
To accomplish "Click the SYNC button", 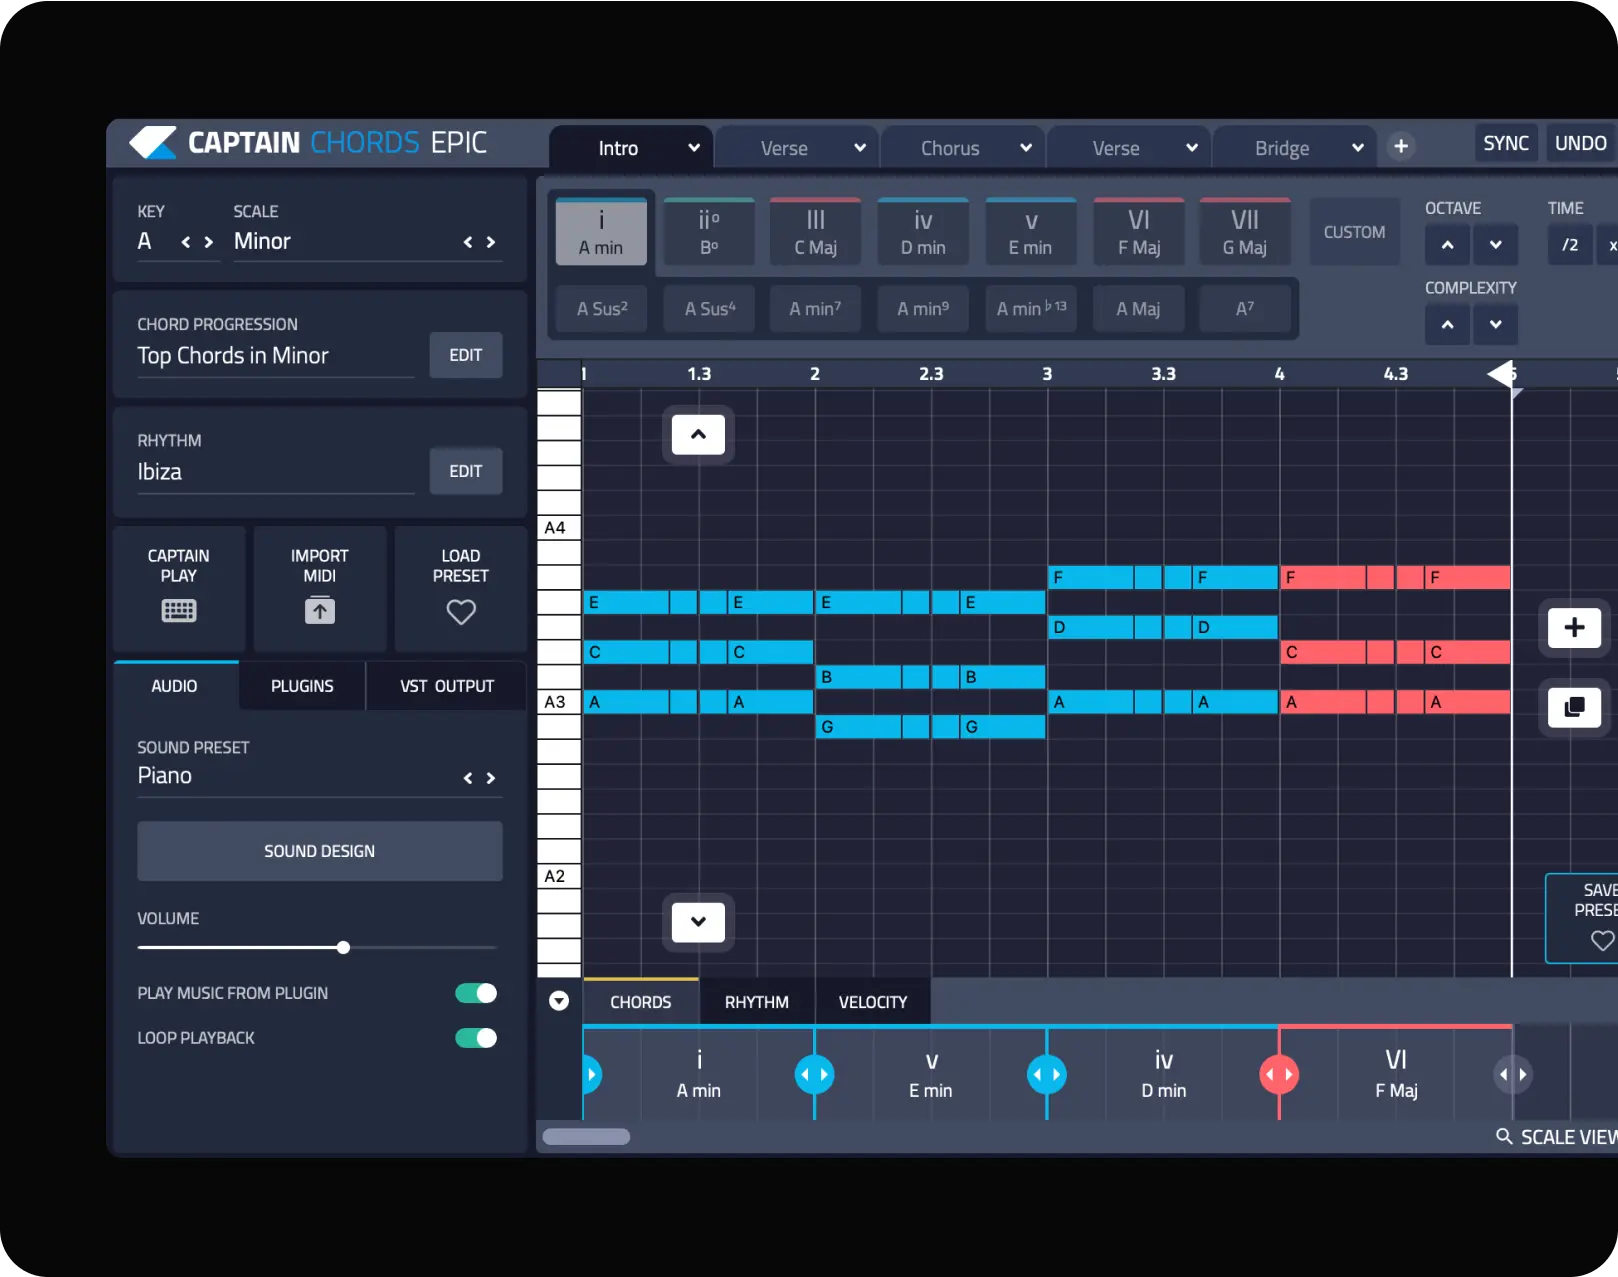I will click(1506, 143).
